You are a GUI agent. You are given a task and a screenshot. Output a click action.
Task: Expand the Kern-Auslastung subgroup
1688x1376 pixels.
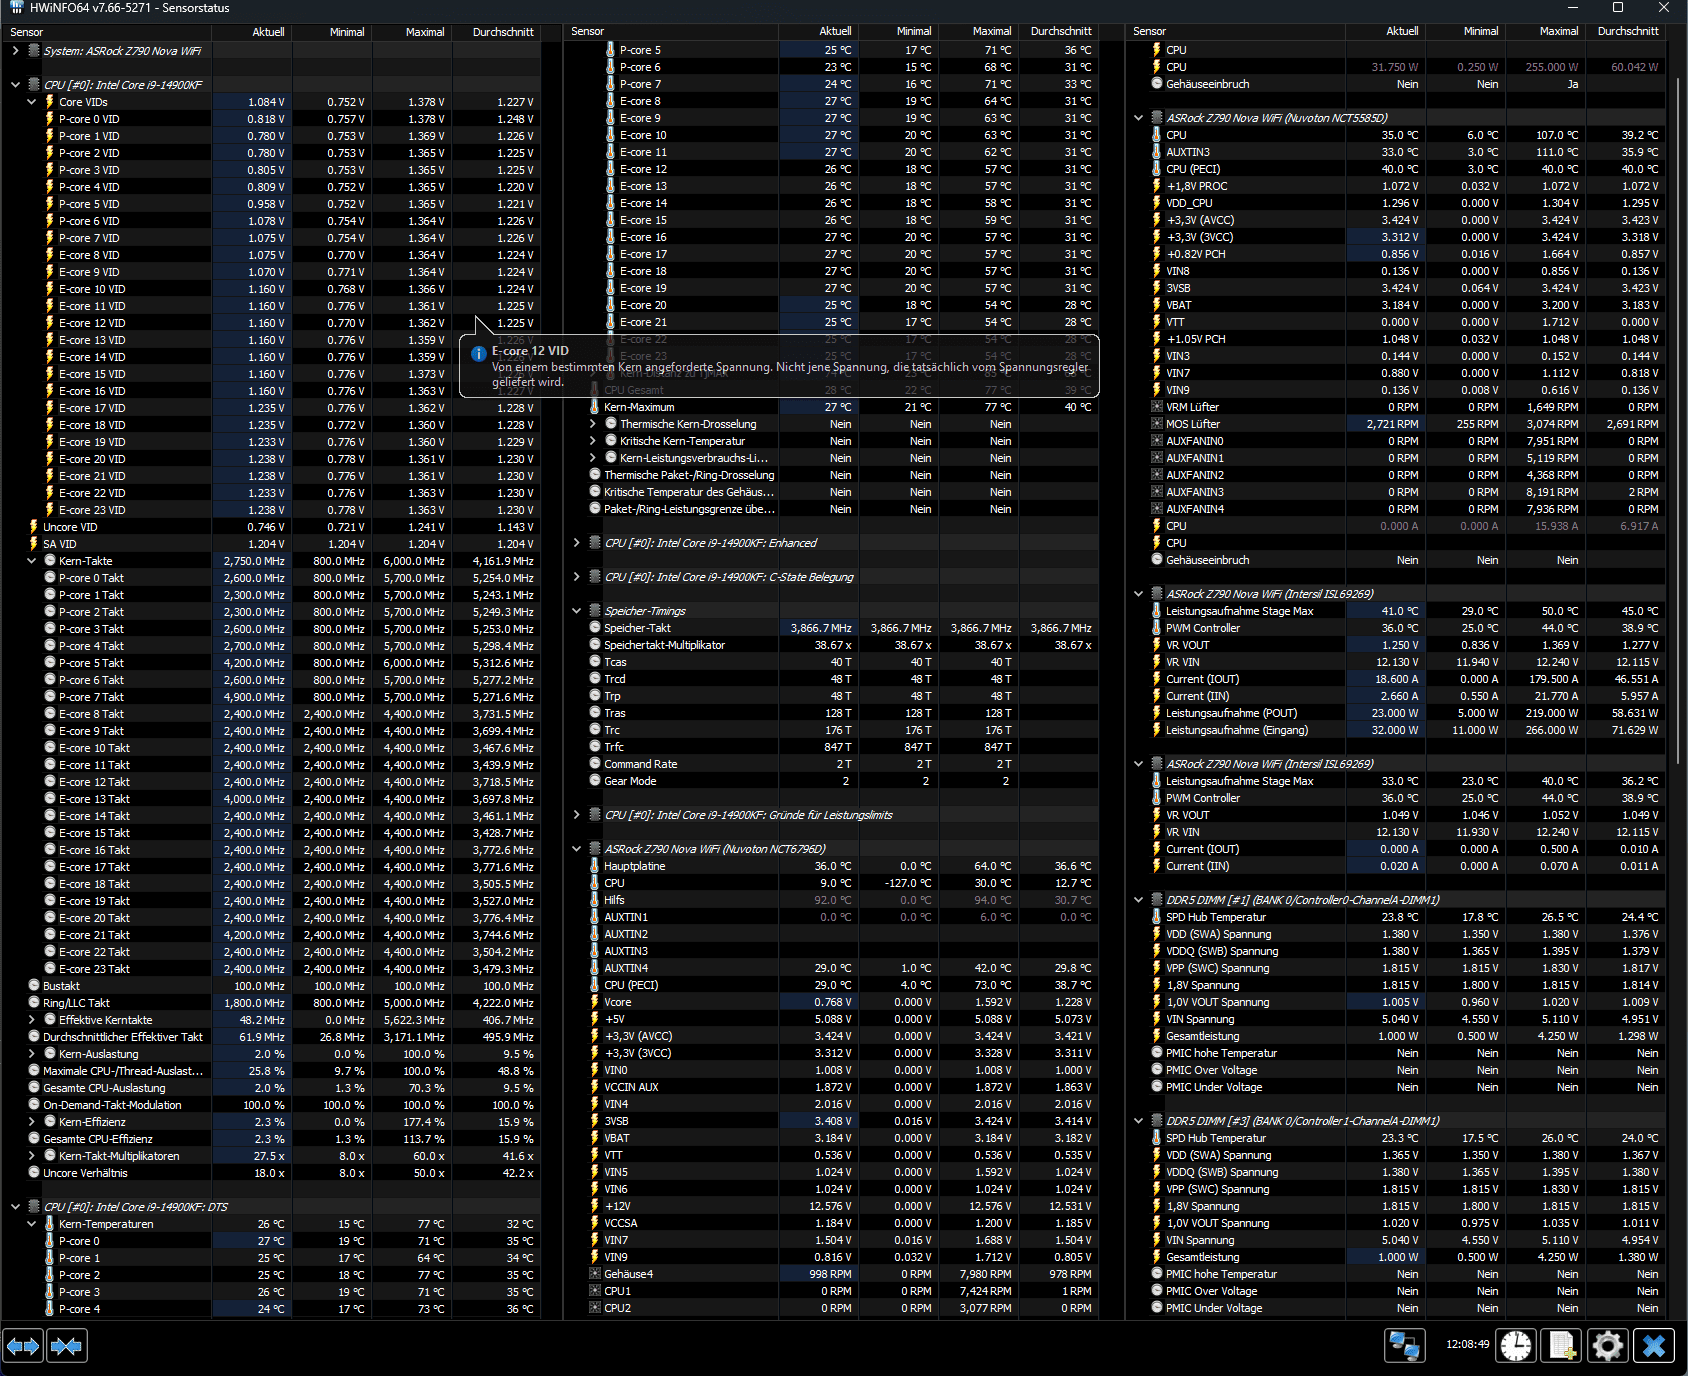tap(31, 1054)
